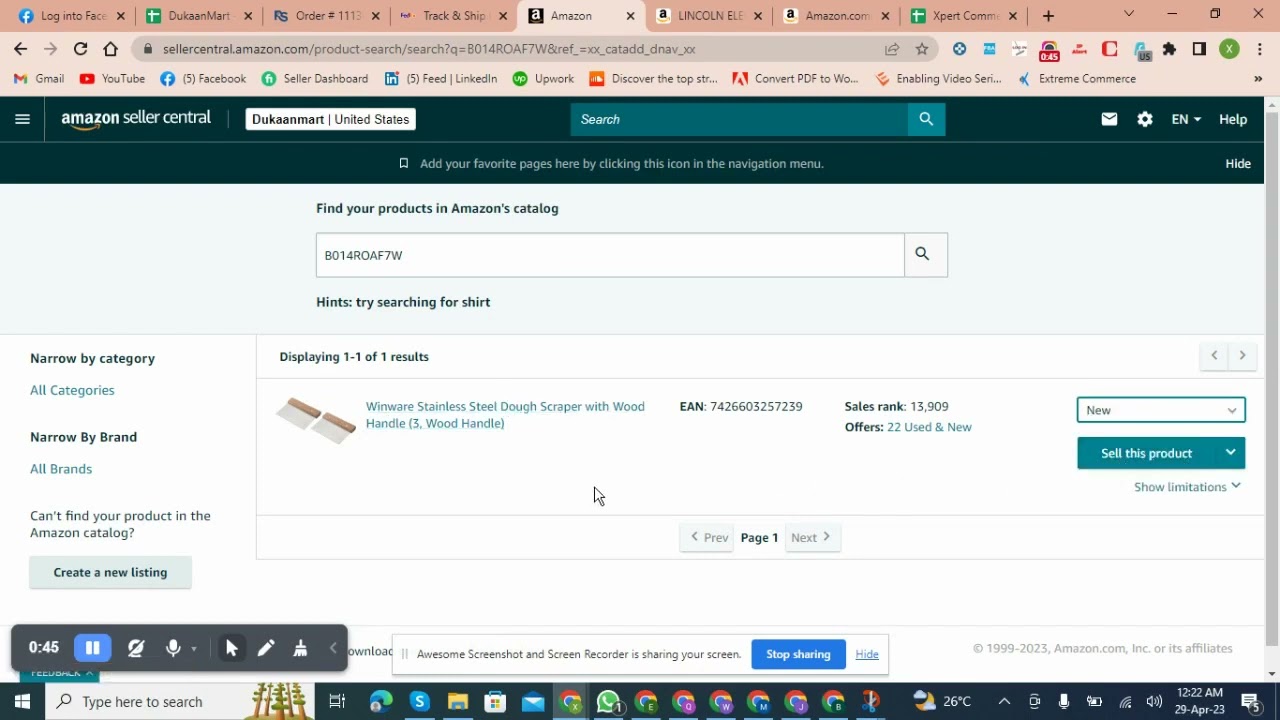
Task: Click the bookmark icon in favorites bar
Action: tap(404, 163)
